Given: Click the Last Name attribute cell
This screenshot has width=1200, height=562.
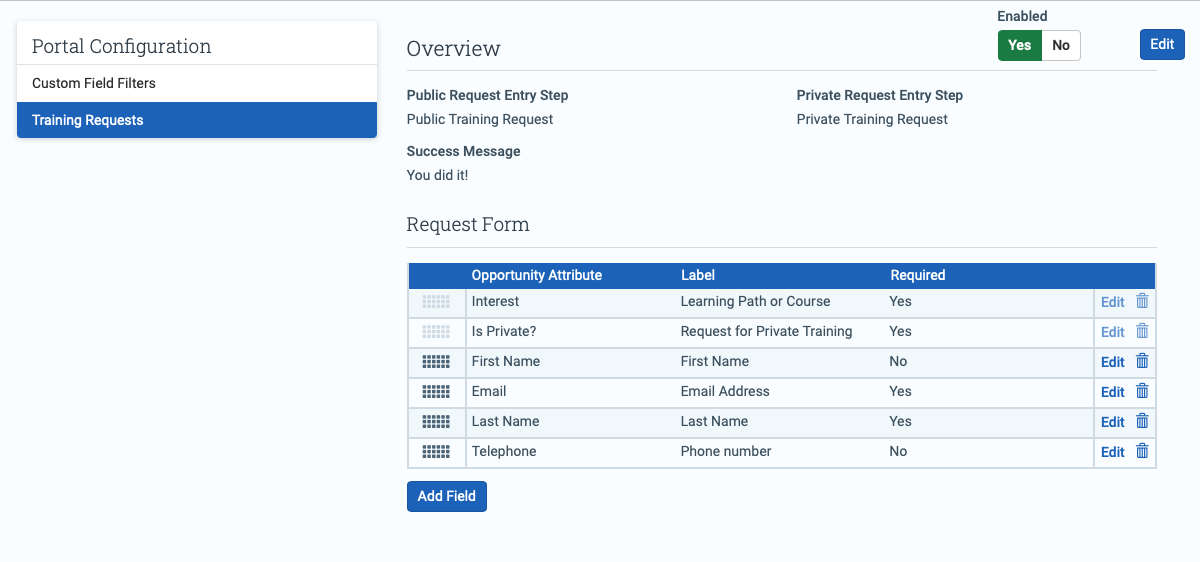Looking at the screenshot, I should 506,421.
